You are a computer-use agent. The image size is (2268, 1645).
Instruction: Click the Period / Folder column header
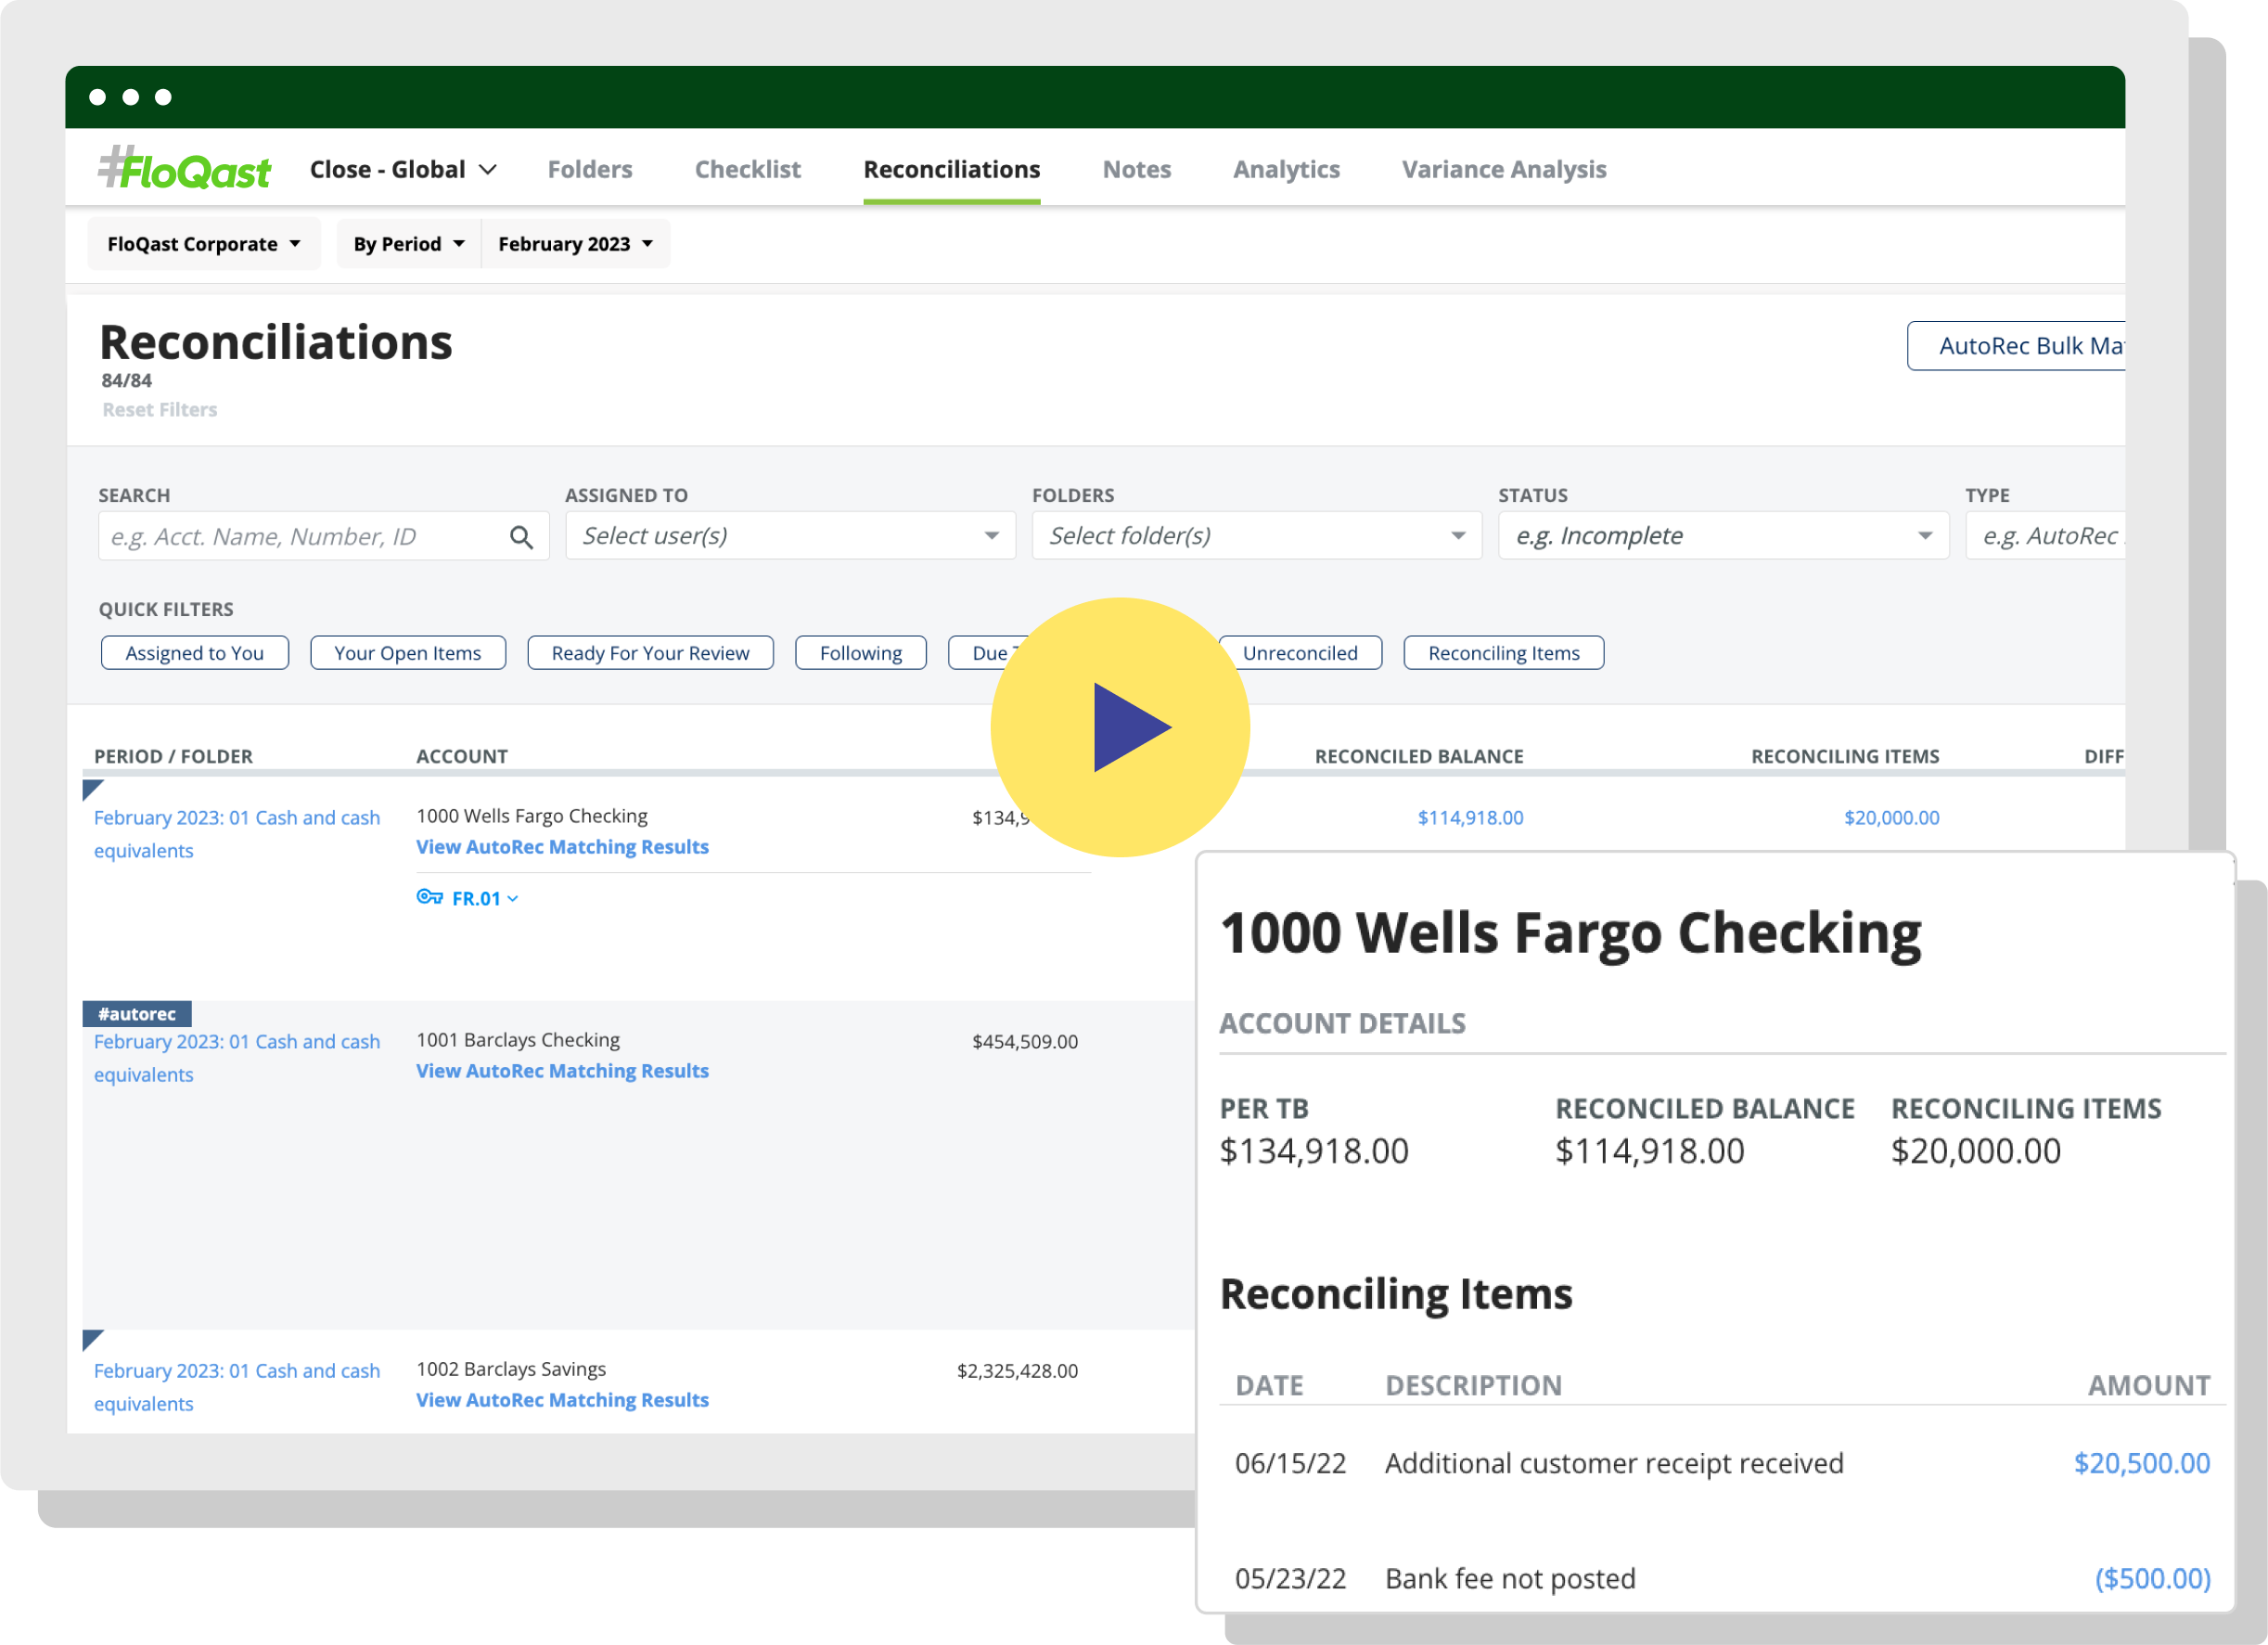pos(173,756)
